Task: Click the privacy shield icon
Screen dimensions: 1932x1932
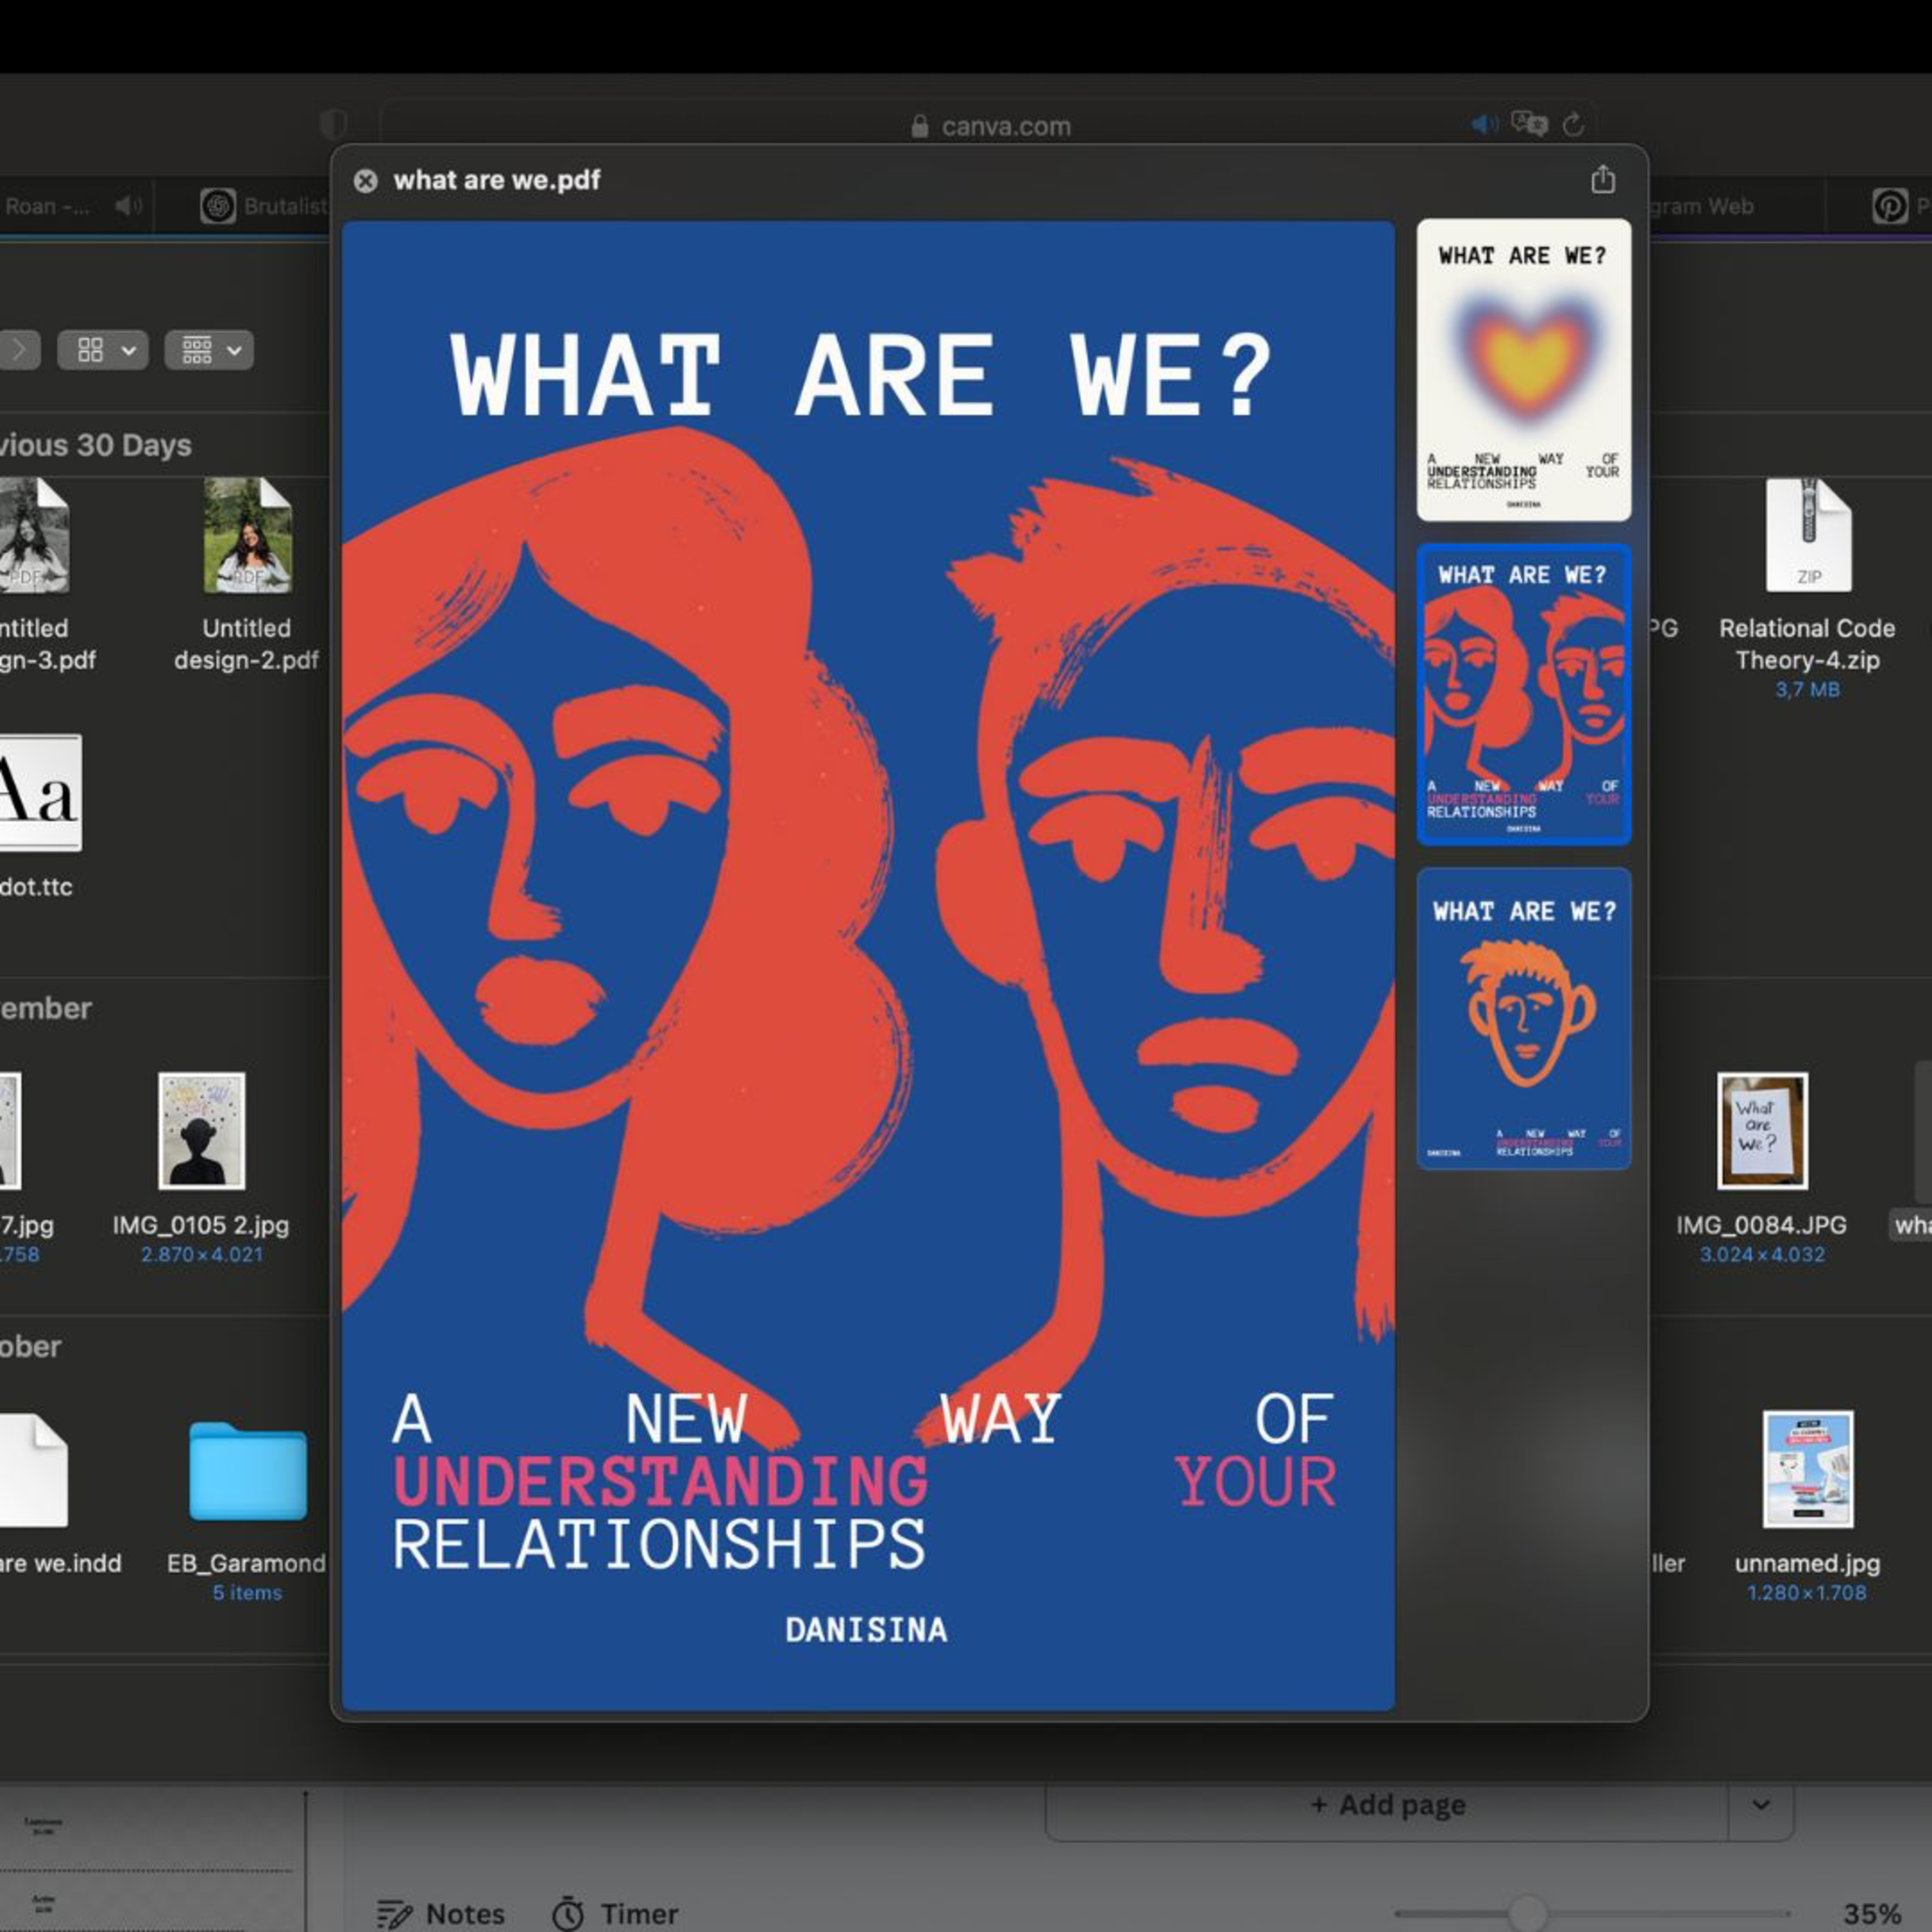Action: pyautogui.click(x=333, y=125)
